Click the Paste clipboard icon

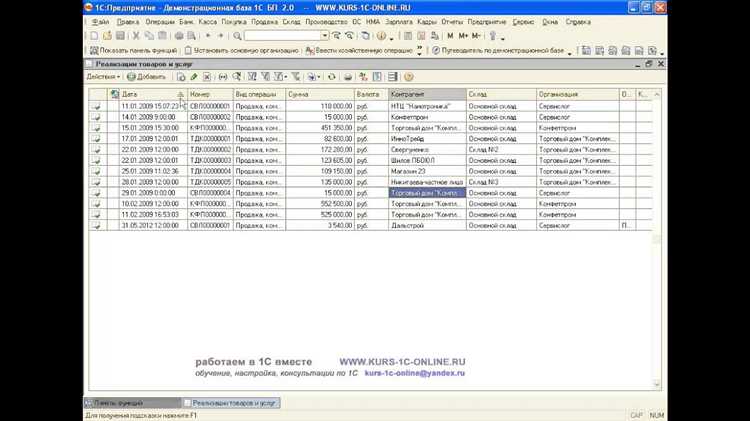tap(162, 36)
